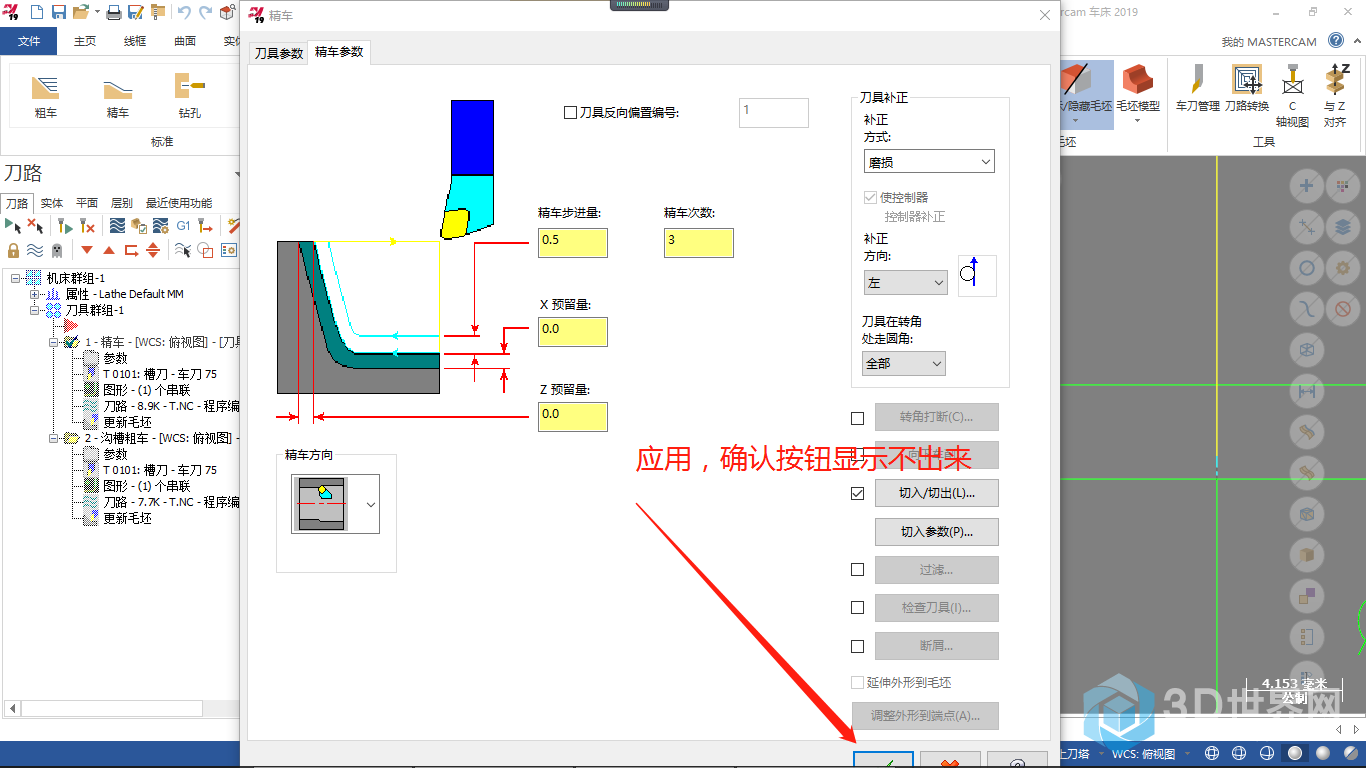The image size is (1366, 768).
Task: Click the blue help question mark icon
Action: (1336, 41)
